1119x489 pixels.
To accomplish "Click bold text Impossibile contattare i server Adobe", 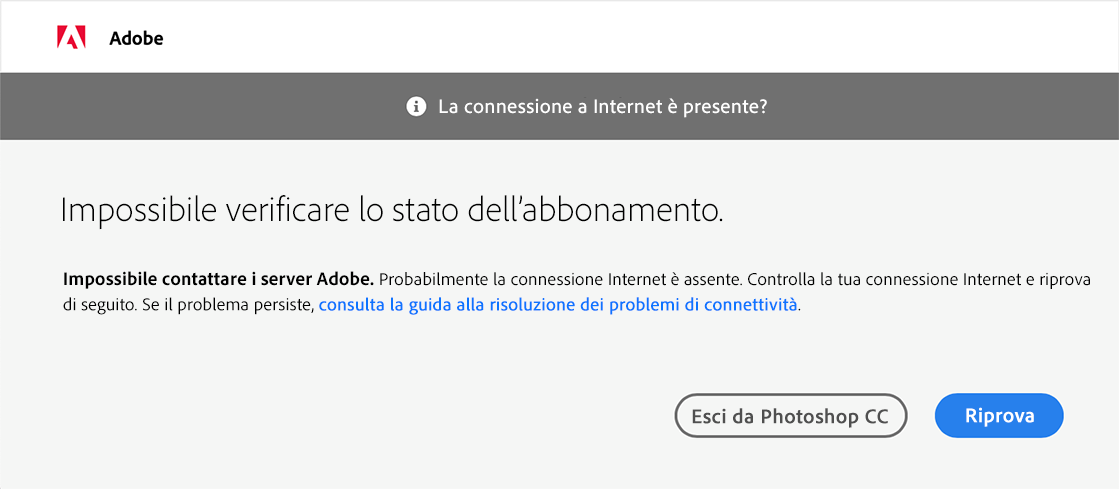I will tap(218, 280).
